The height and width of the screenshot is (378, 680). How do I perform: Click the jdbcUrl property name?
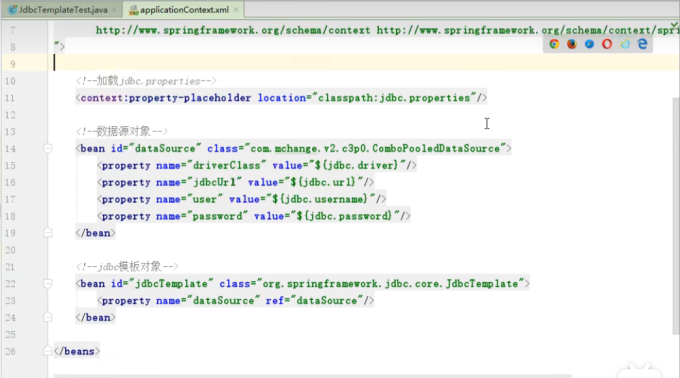coord(214,182)
